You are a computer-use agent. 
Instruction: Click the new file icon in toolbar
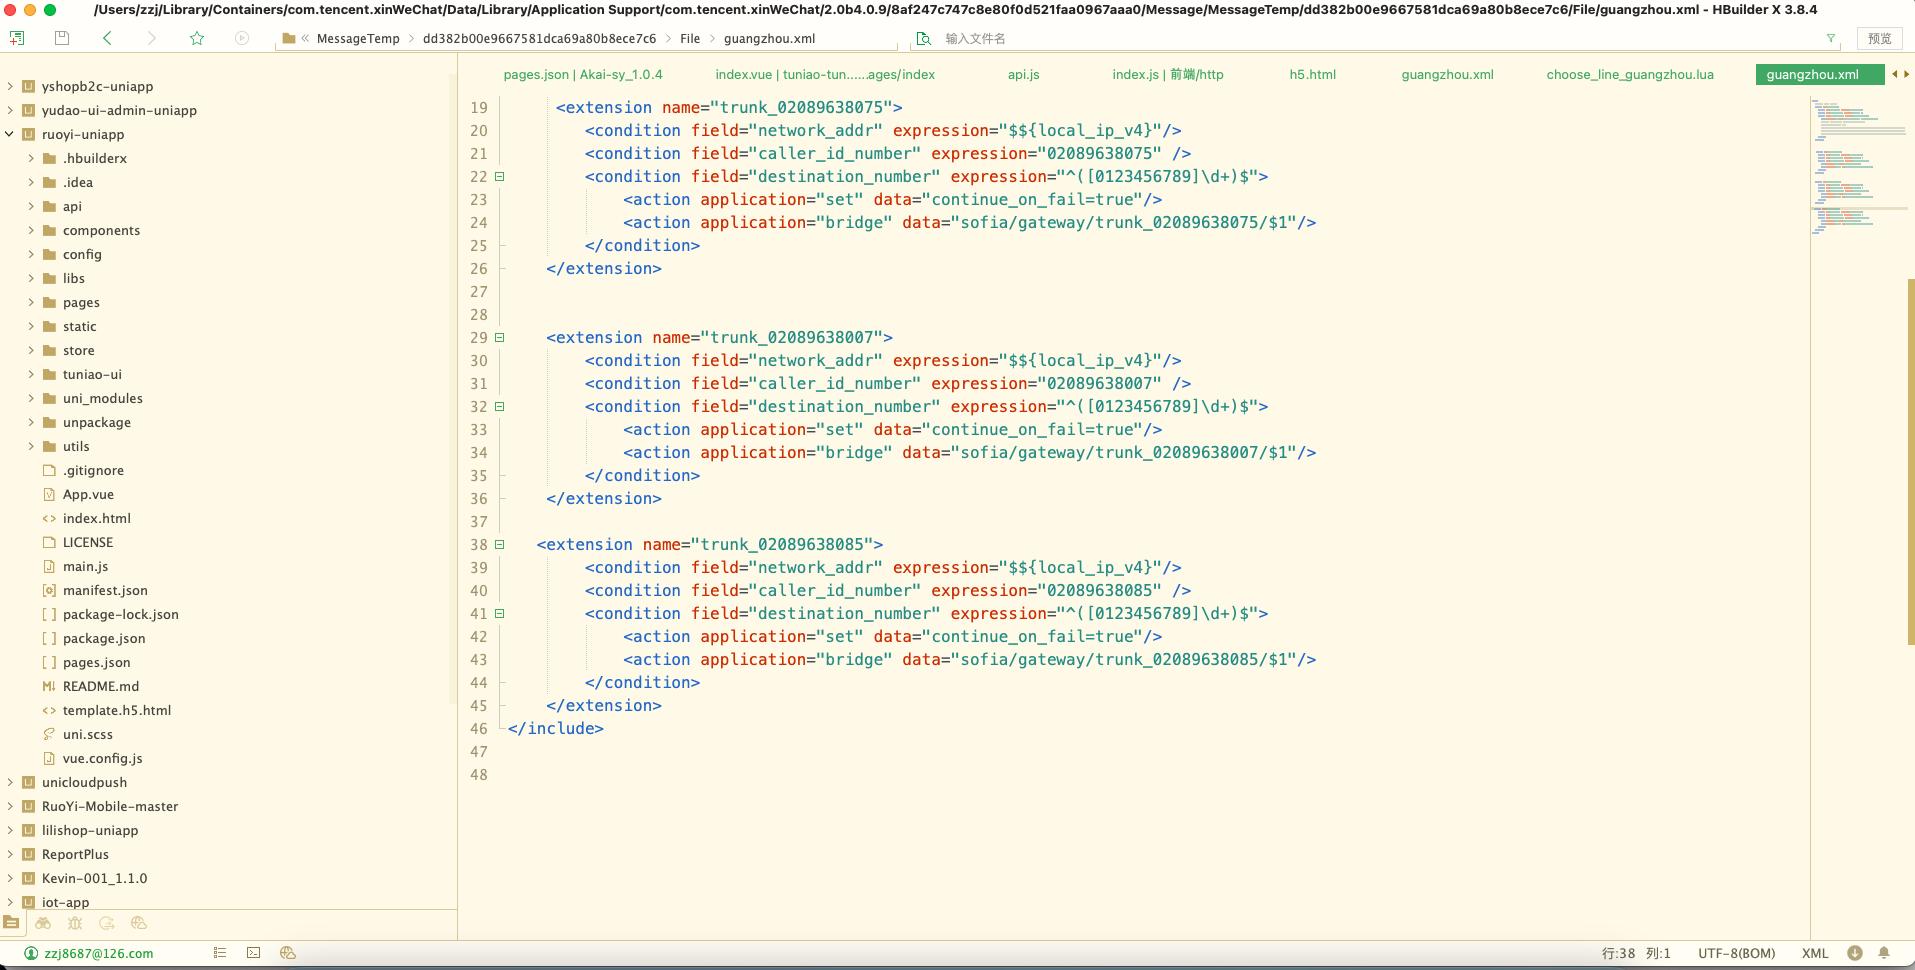click(x=17, y=38)
